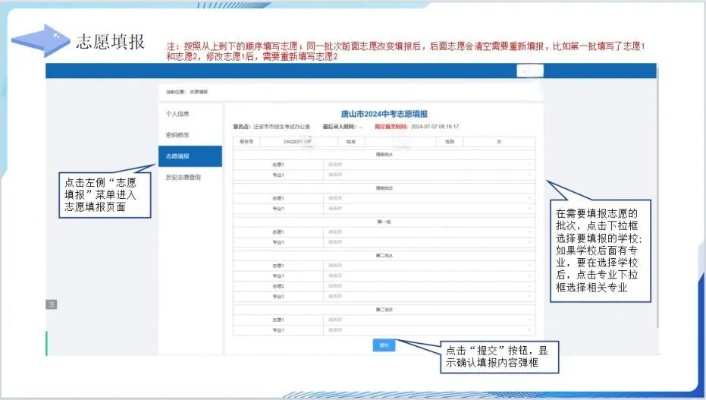Screen dimensions: 706x400
Task: Open 志愿1 dropdown under 第一批
Action: [x=429, y=232]
